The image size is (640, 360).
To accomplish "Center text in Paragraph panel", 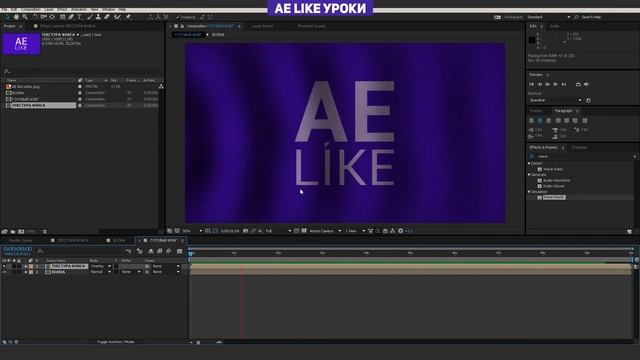I will pos(540,121).
